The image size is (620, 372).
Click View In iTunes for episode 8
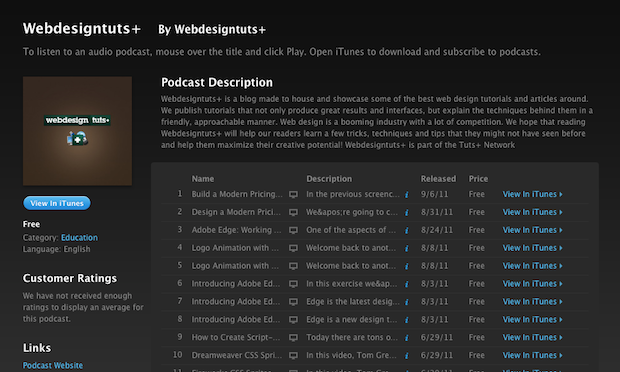532,319
